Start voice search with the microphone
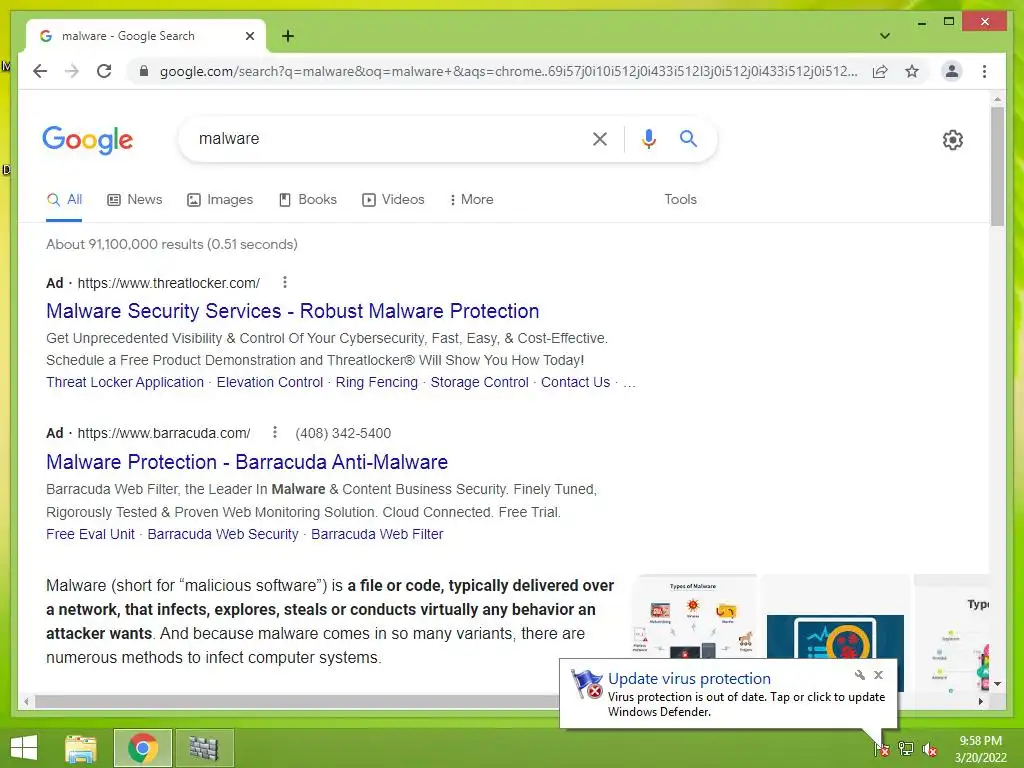 648,138
